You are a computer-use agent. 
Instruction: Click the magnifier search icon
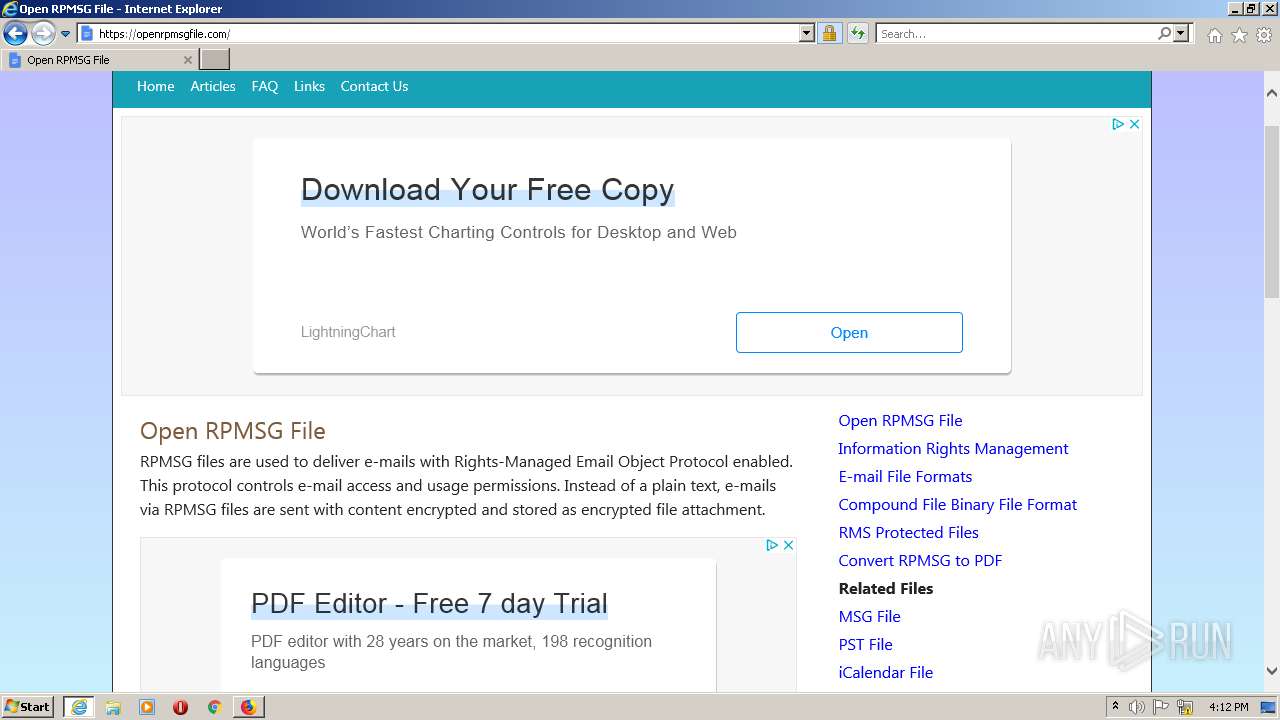[1164, 34]
